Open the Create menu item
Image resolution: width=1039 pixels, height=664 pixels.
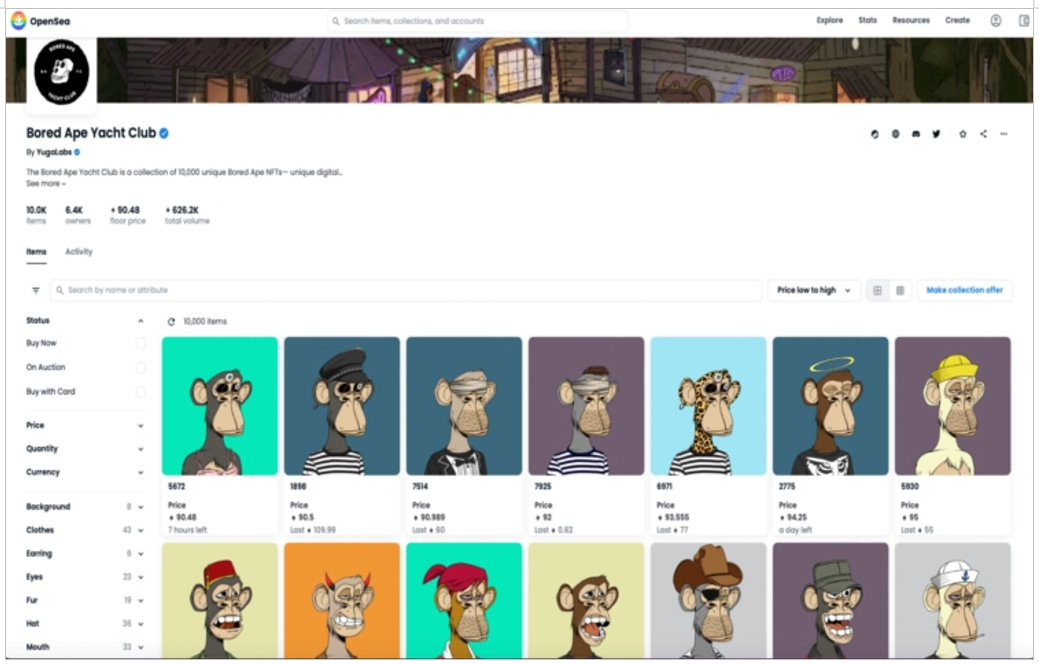[957, 21]
